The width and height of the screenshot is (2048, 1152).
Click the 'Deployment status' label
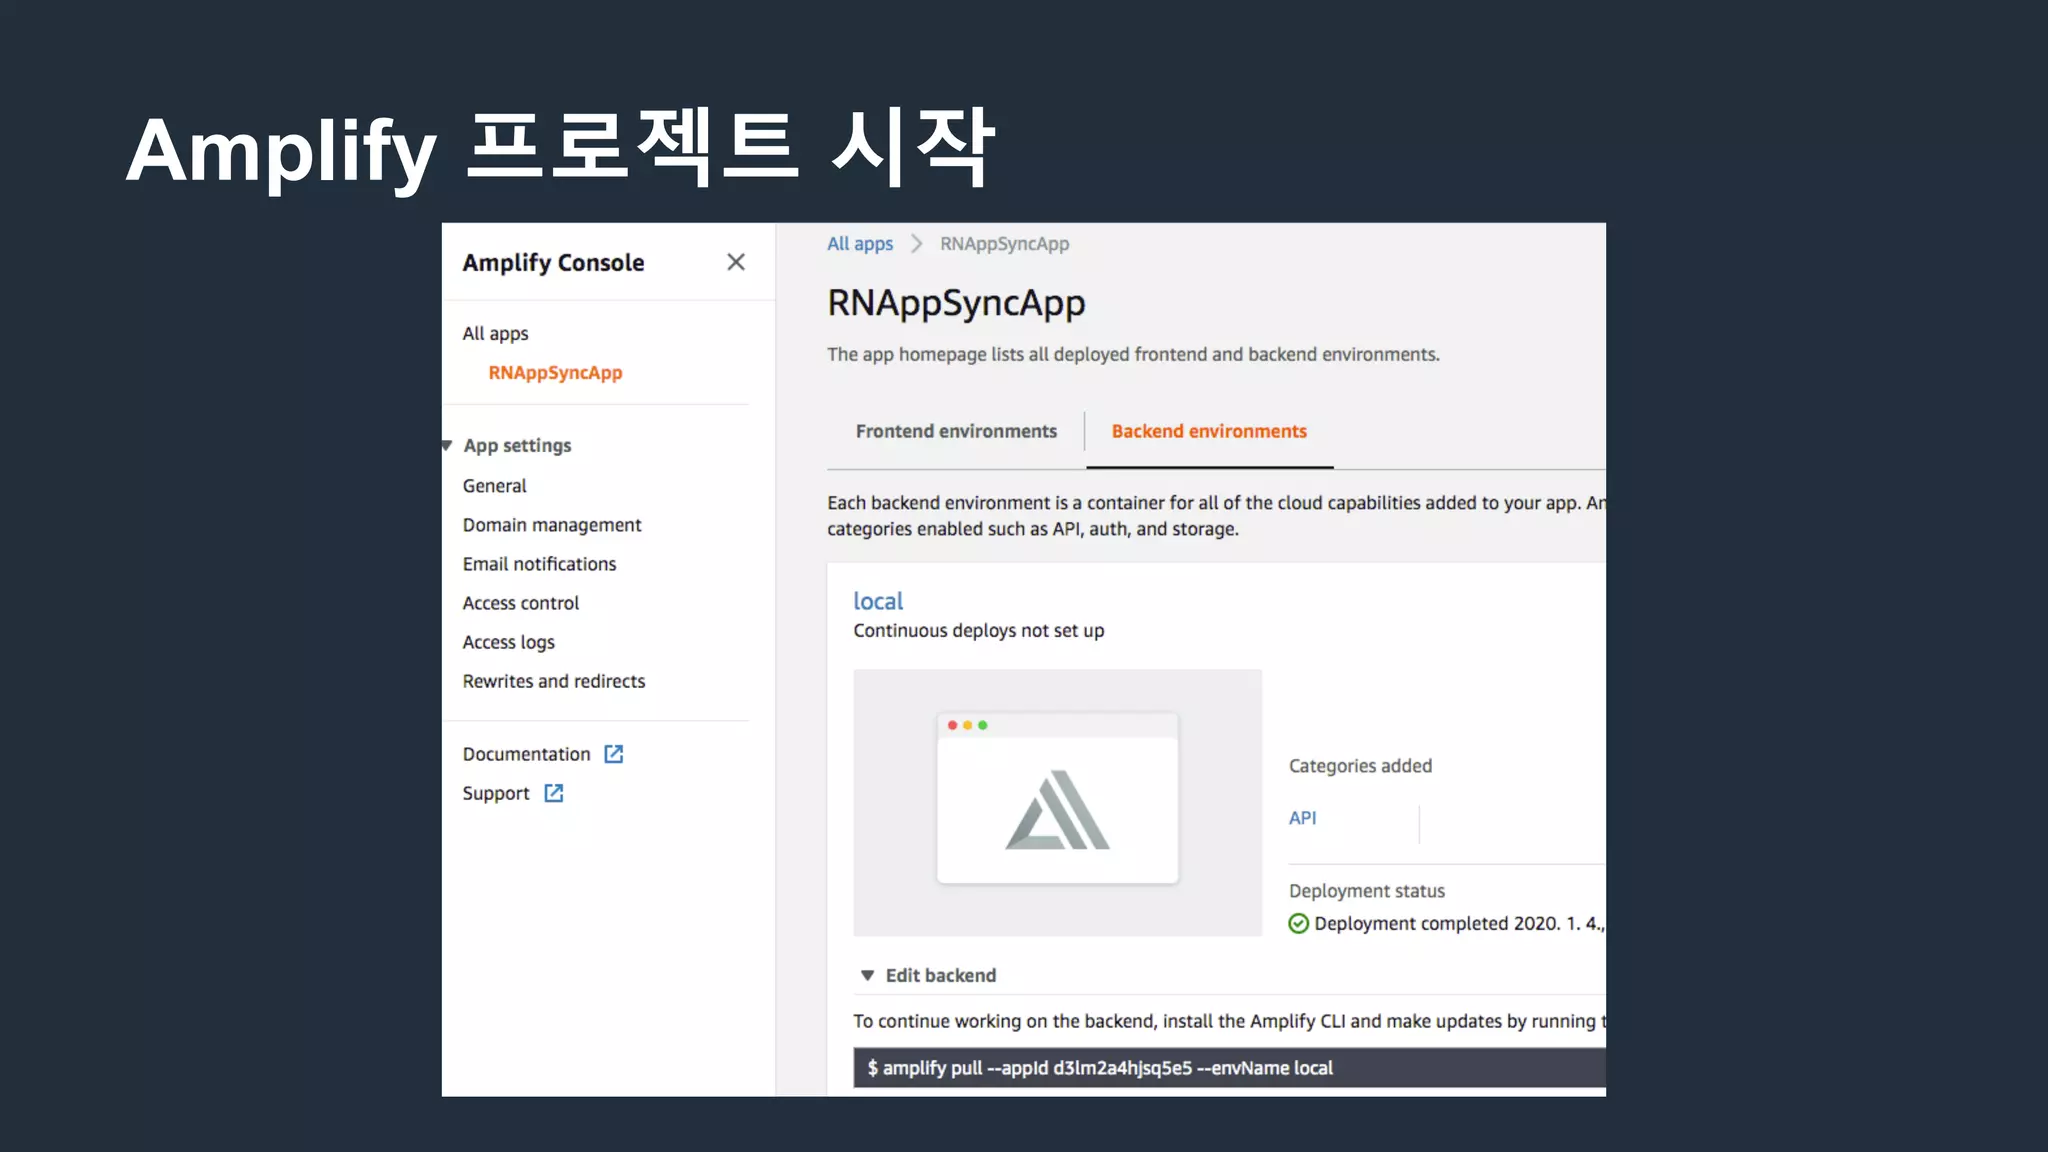pyautogui.click(x=1367, y=891)
